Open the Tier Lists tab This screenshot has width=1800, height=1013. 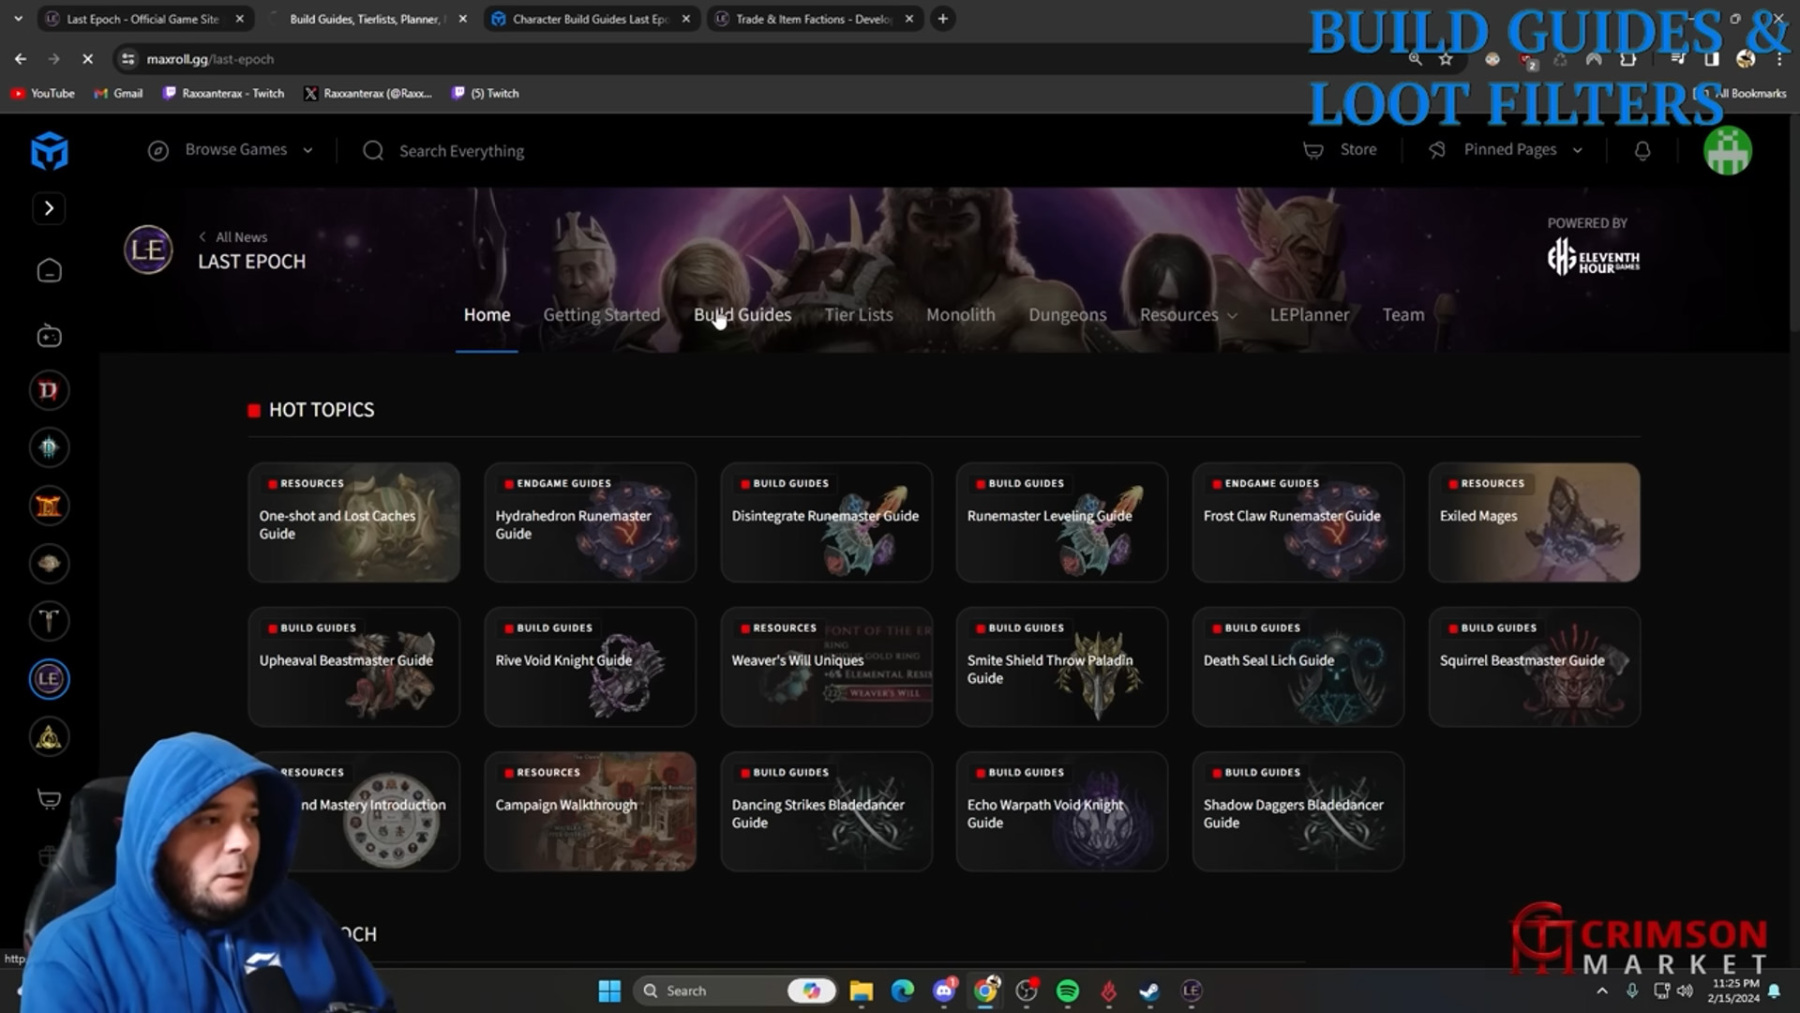(x=858, y=315)
